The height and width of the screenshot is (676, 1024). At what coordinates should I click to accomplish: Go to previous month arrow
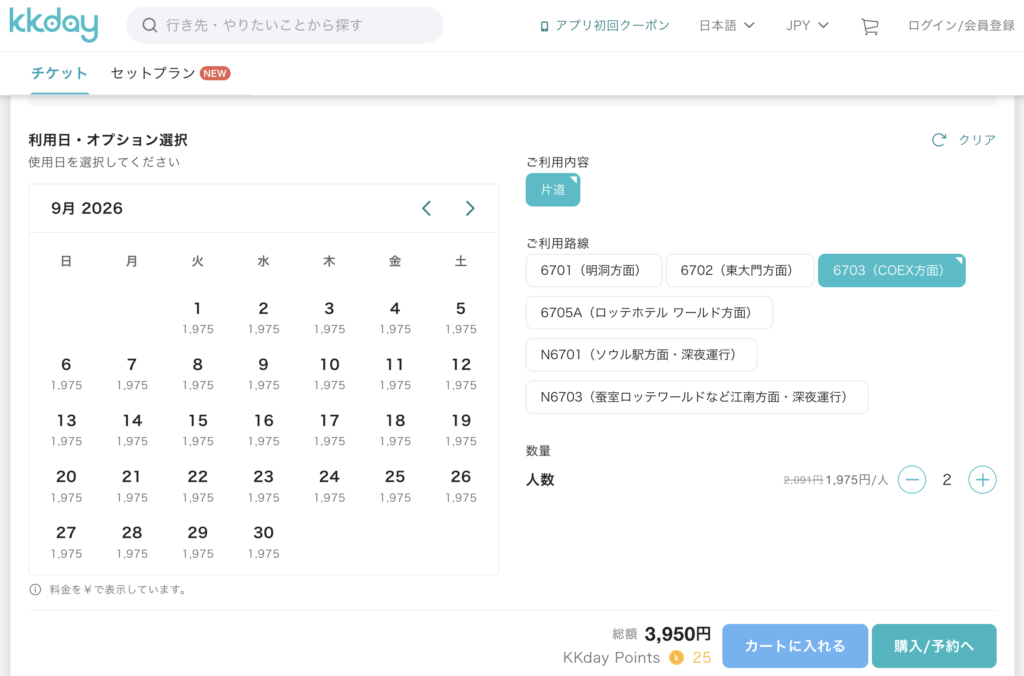pyautogui.click(x=426, y=208)
